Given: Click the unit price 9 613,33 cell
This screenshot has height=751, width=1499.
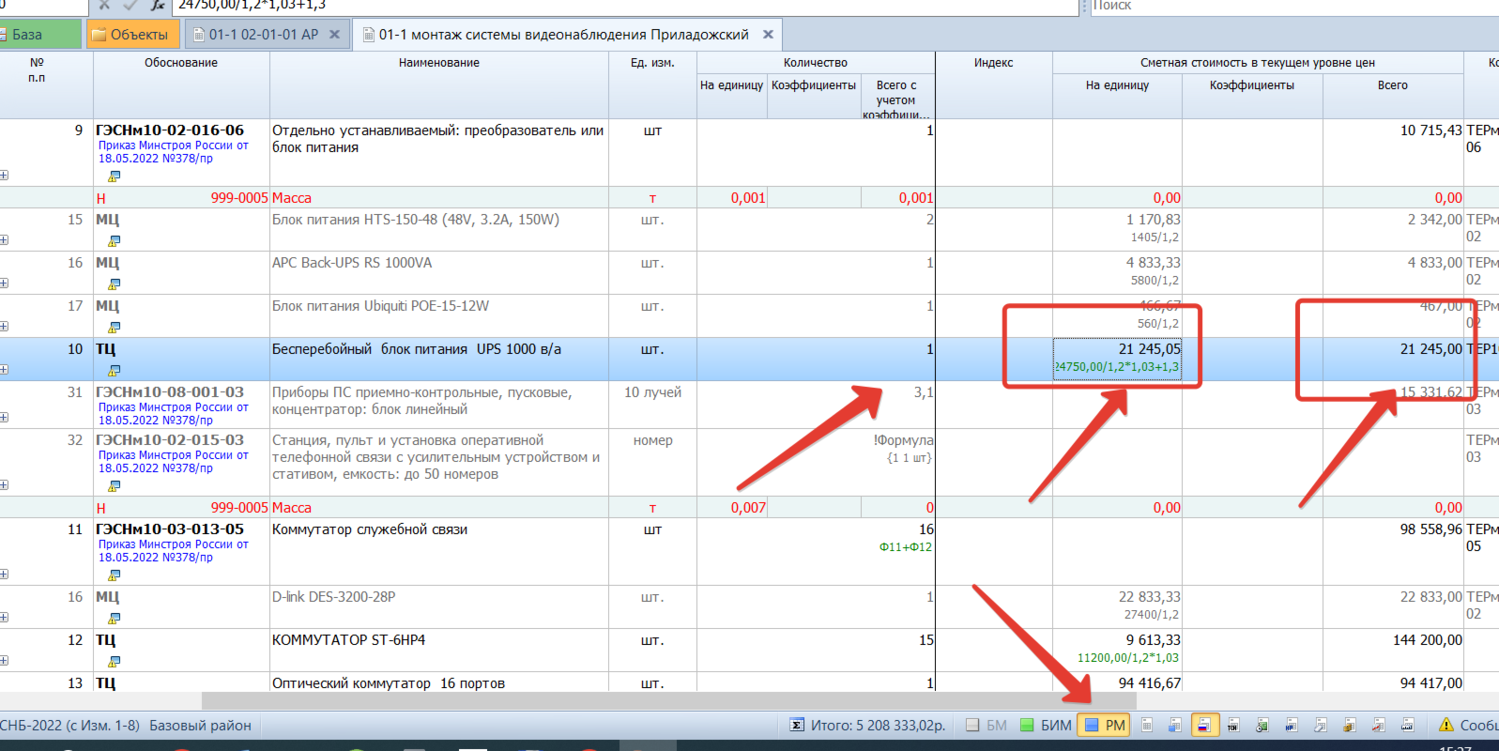Looking at the screenshot, I should [x=1117, y=650].
